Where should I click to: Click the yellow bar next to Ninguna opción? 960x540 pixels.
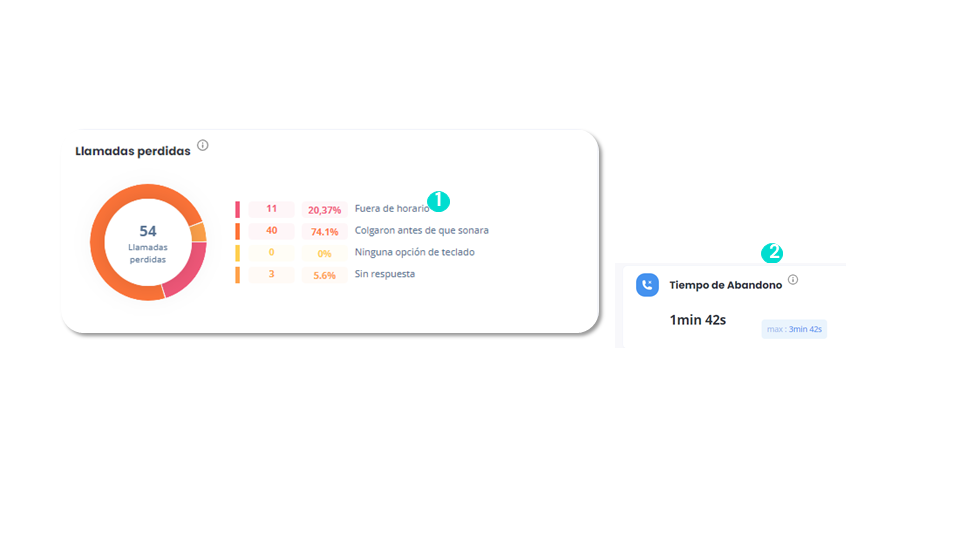pos(238,253)
